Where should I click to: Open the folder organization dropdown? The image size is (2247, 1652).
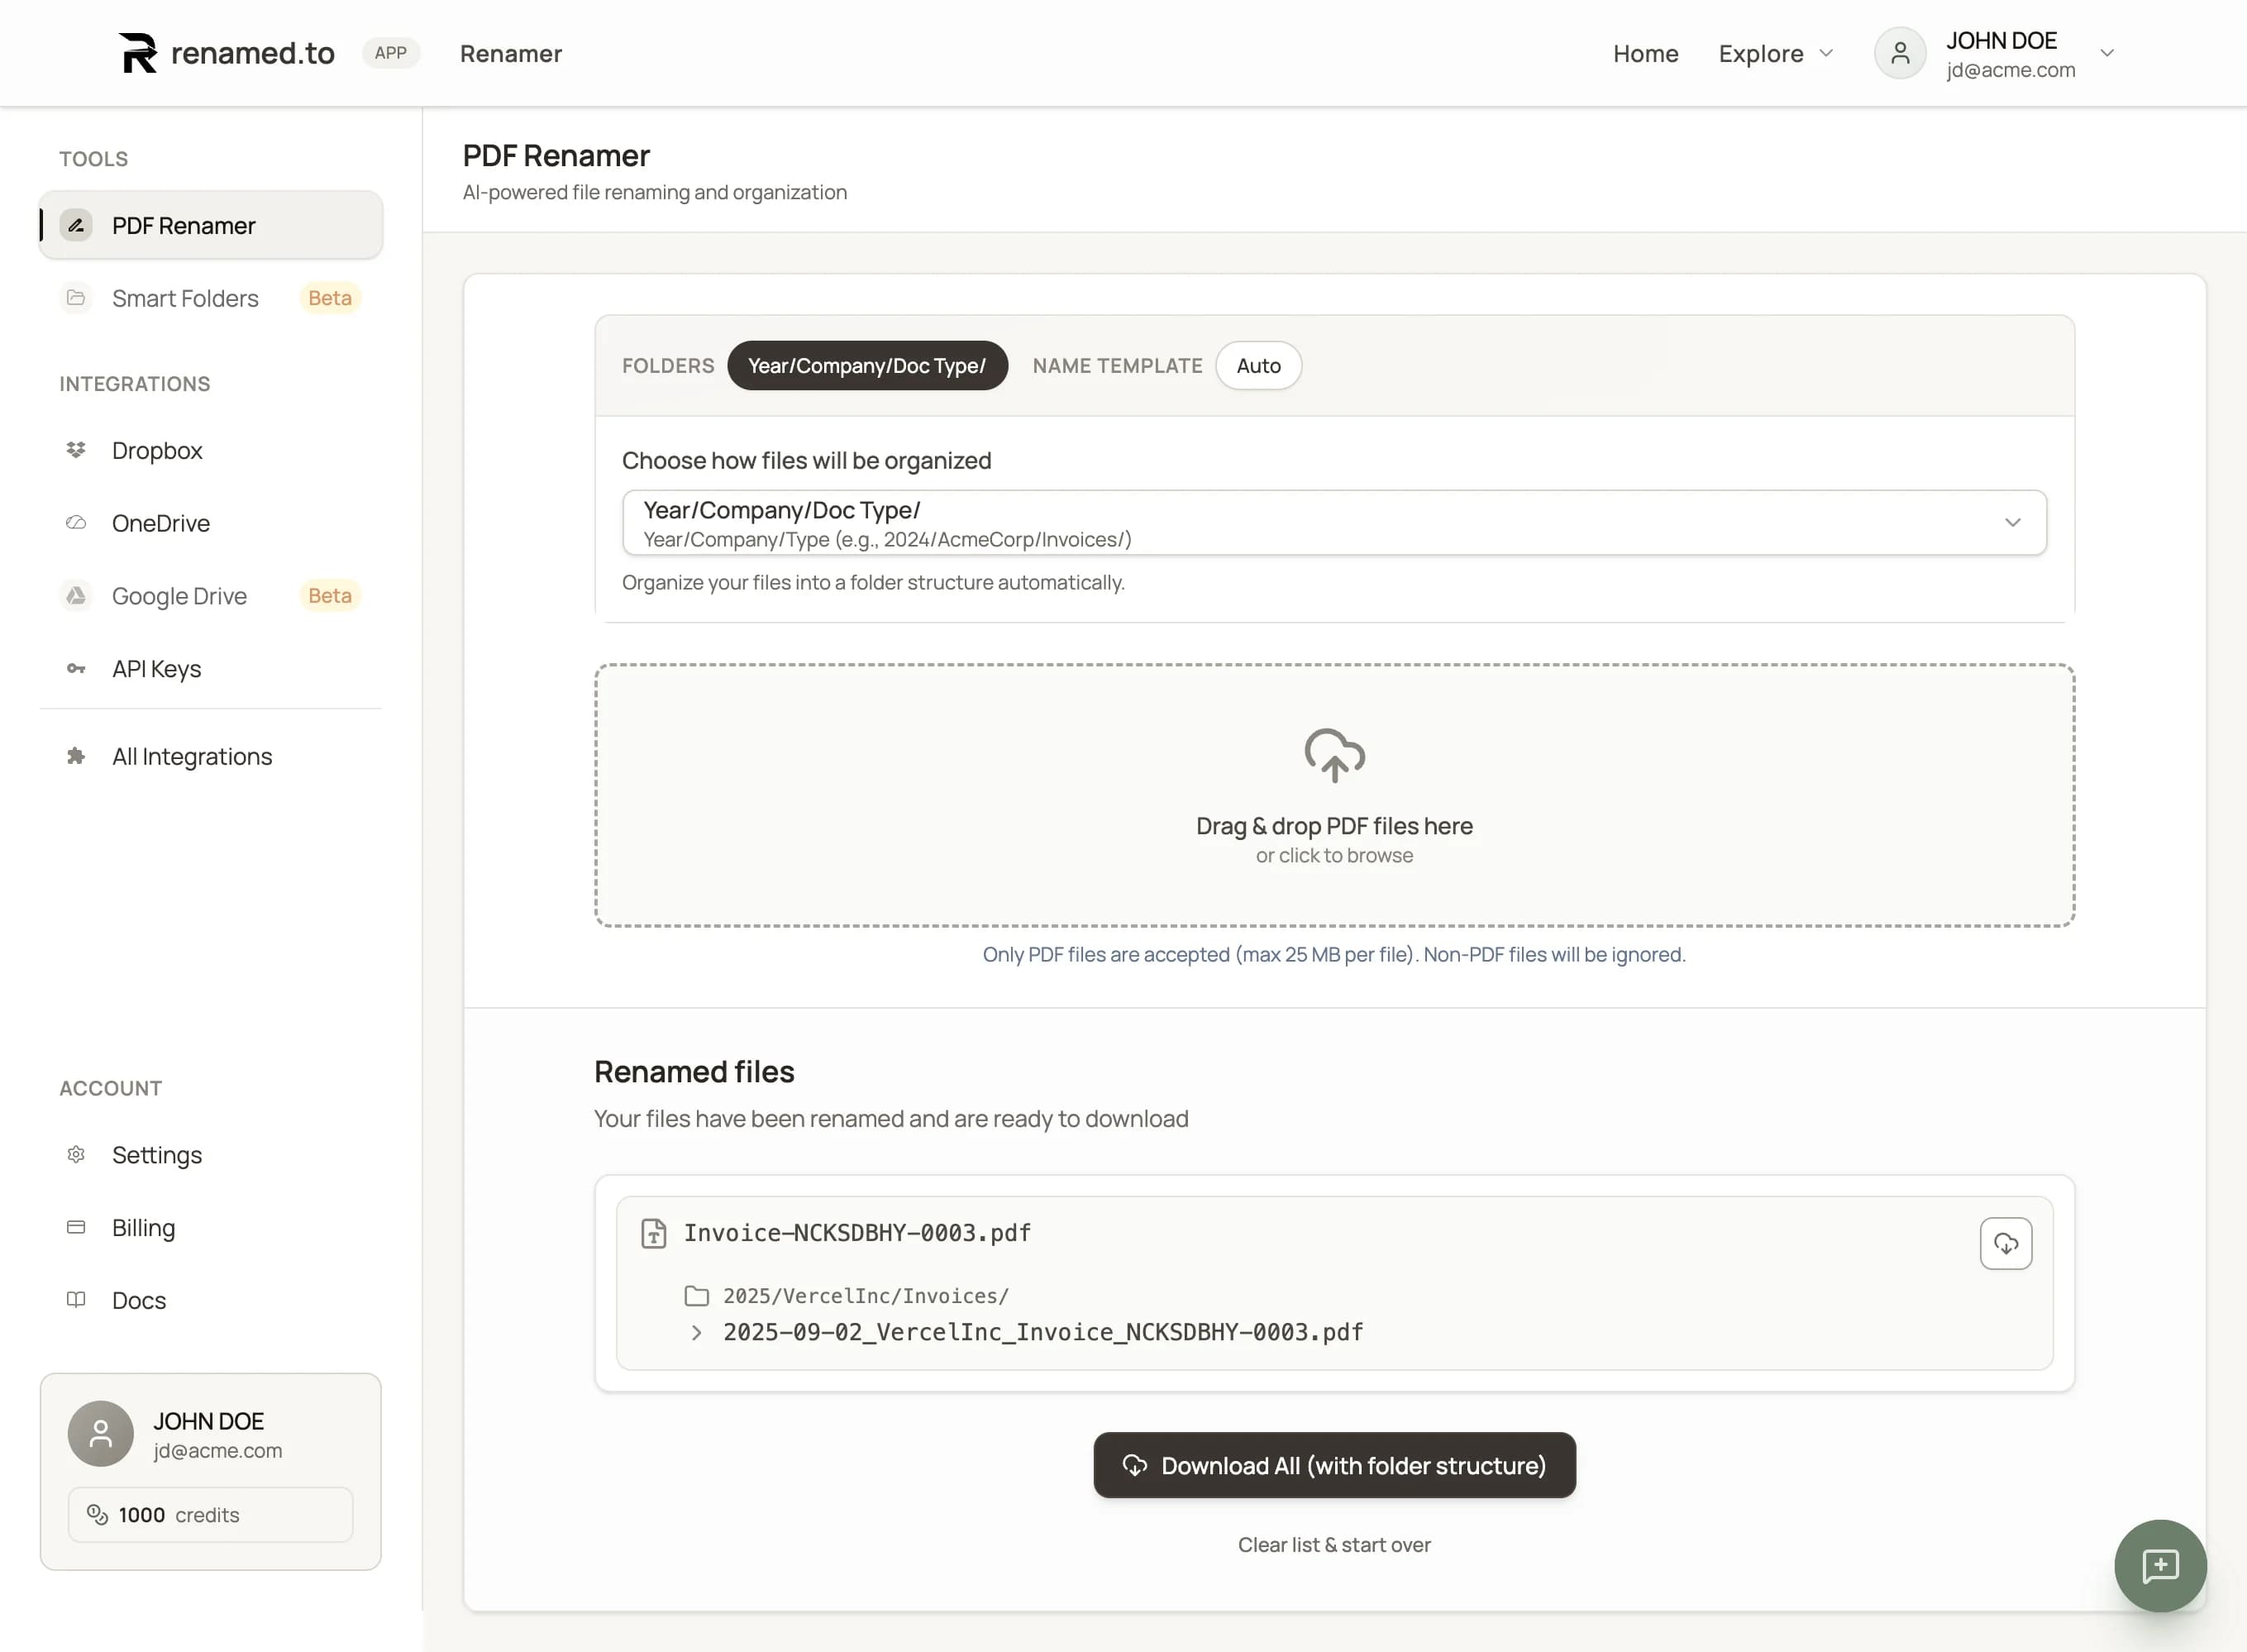[1333, 523]
